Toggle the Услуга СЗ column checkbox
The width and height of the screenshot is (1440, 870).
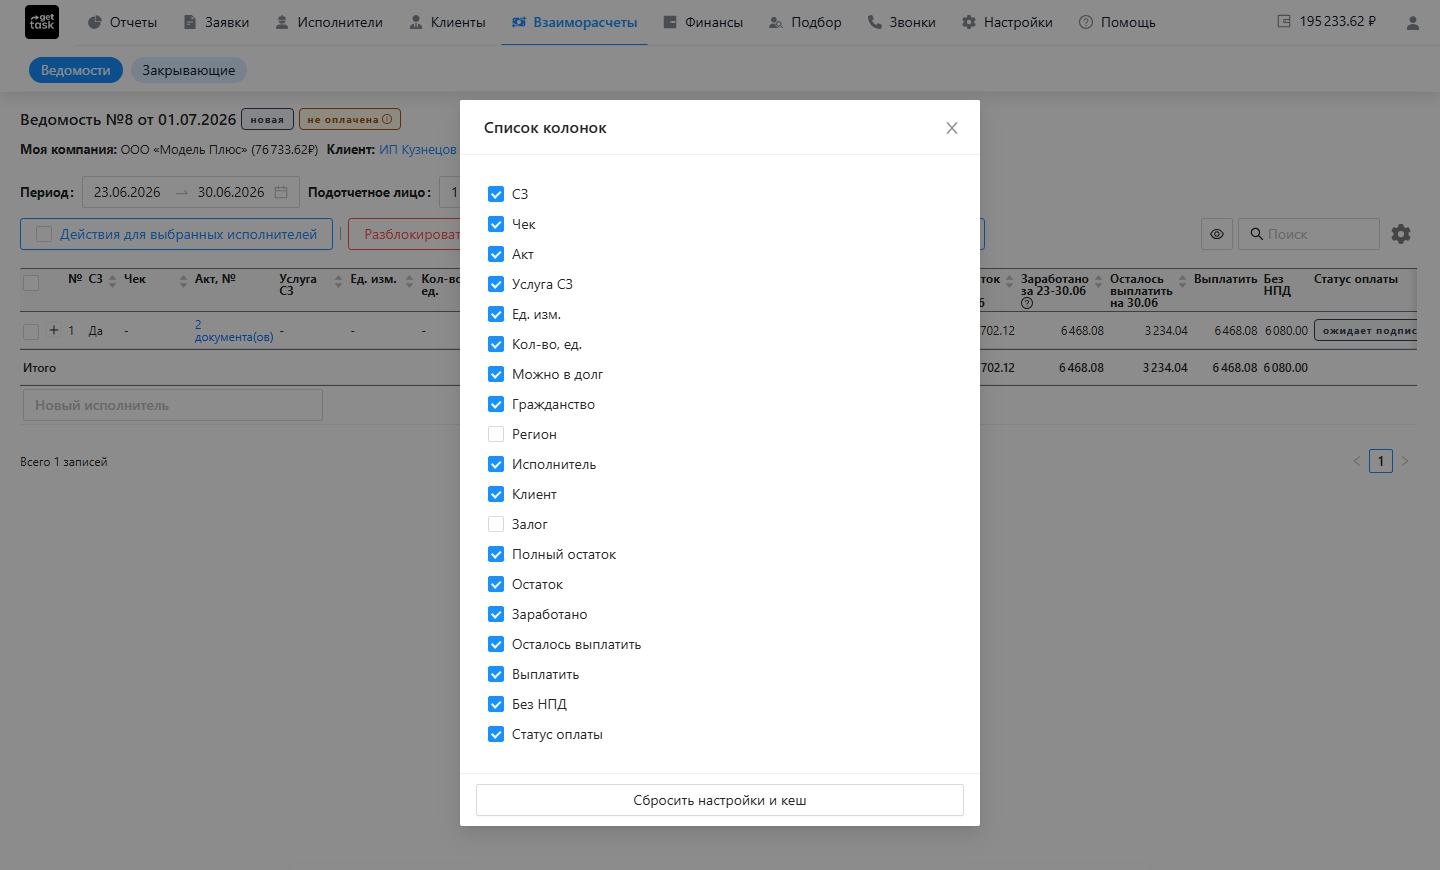pyautogui.click(x=496, y=284)
